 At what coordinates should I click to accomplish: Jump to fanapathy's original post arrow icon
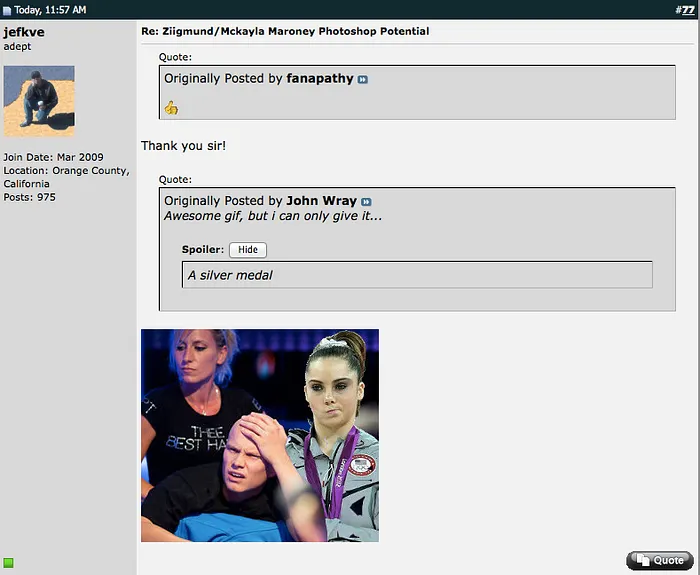(x=362, y=79)
